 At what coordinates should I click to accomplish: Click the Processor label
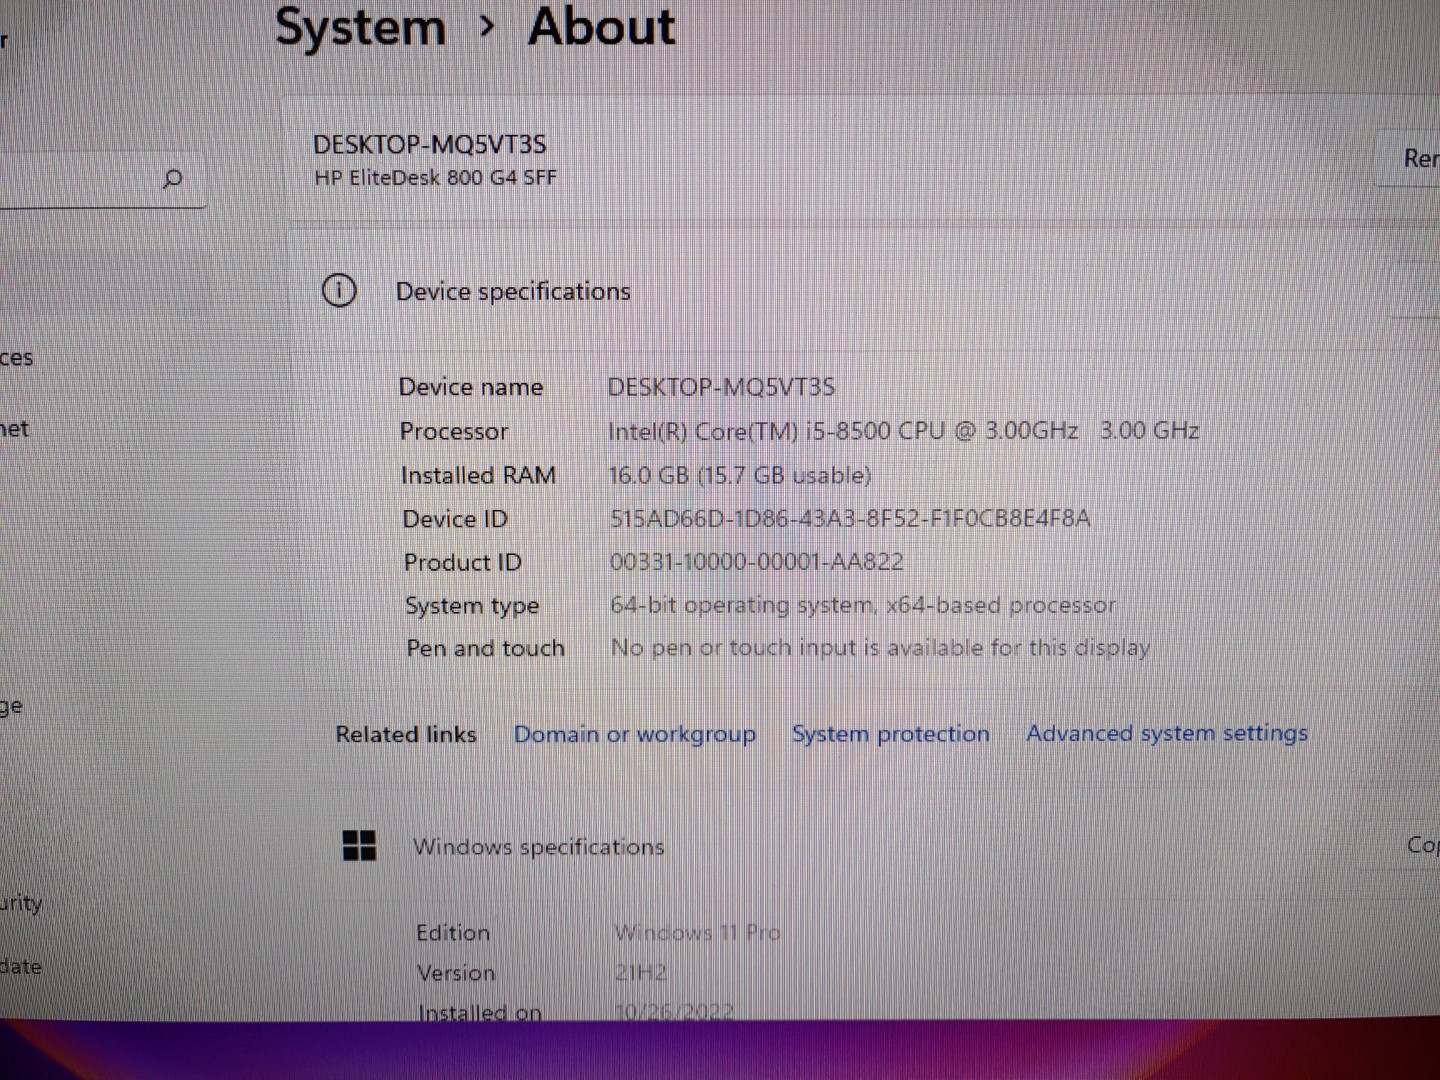click(x=454, y=431)
